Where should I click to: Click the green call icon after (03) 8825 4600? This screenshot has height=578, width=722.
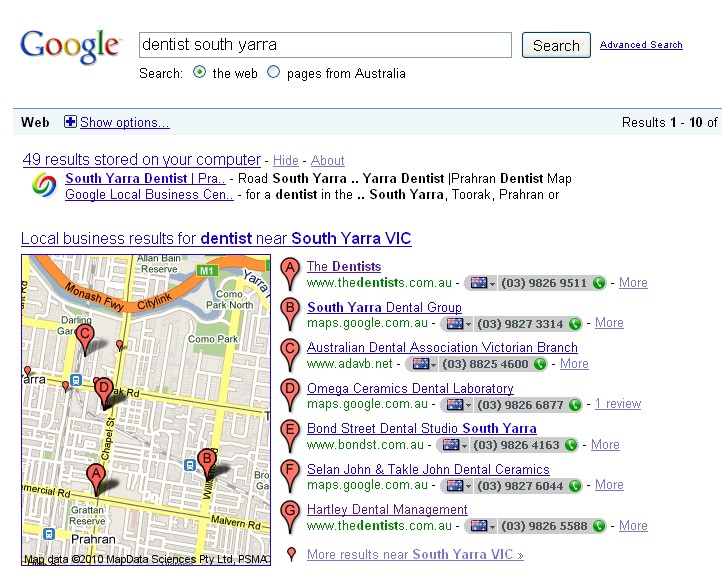[x=540, y=364]
